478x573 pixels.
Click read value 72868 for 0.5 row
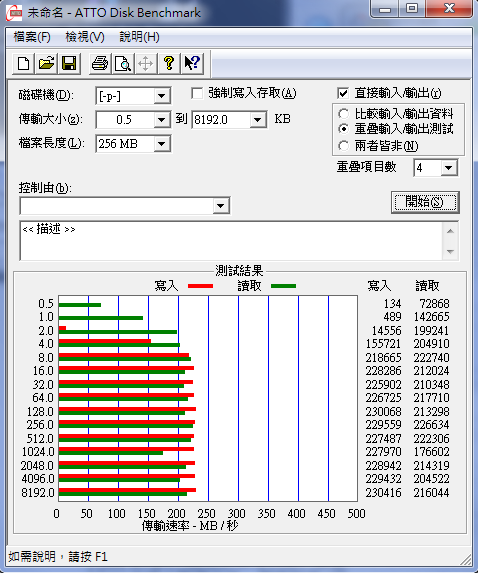coord(434,304)
